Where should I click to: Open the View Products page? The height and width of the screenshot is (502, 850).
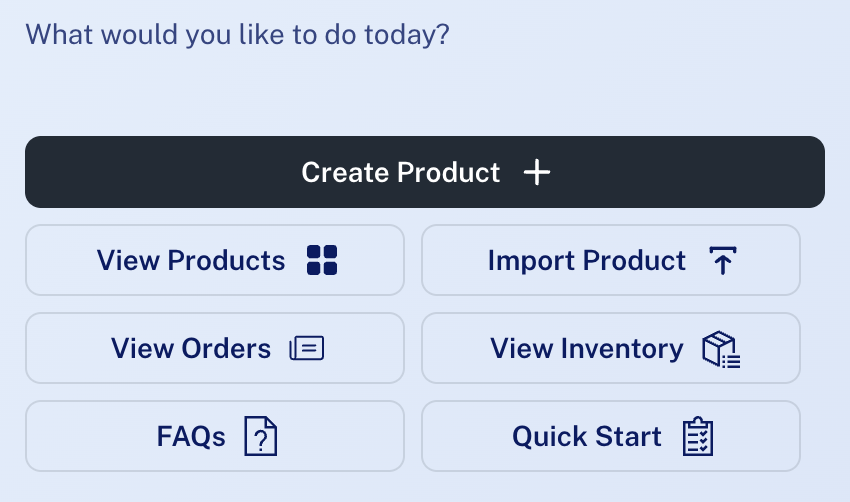[215, 260]
